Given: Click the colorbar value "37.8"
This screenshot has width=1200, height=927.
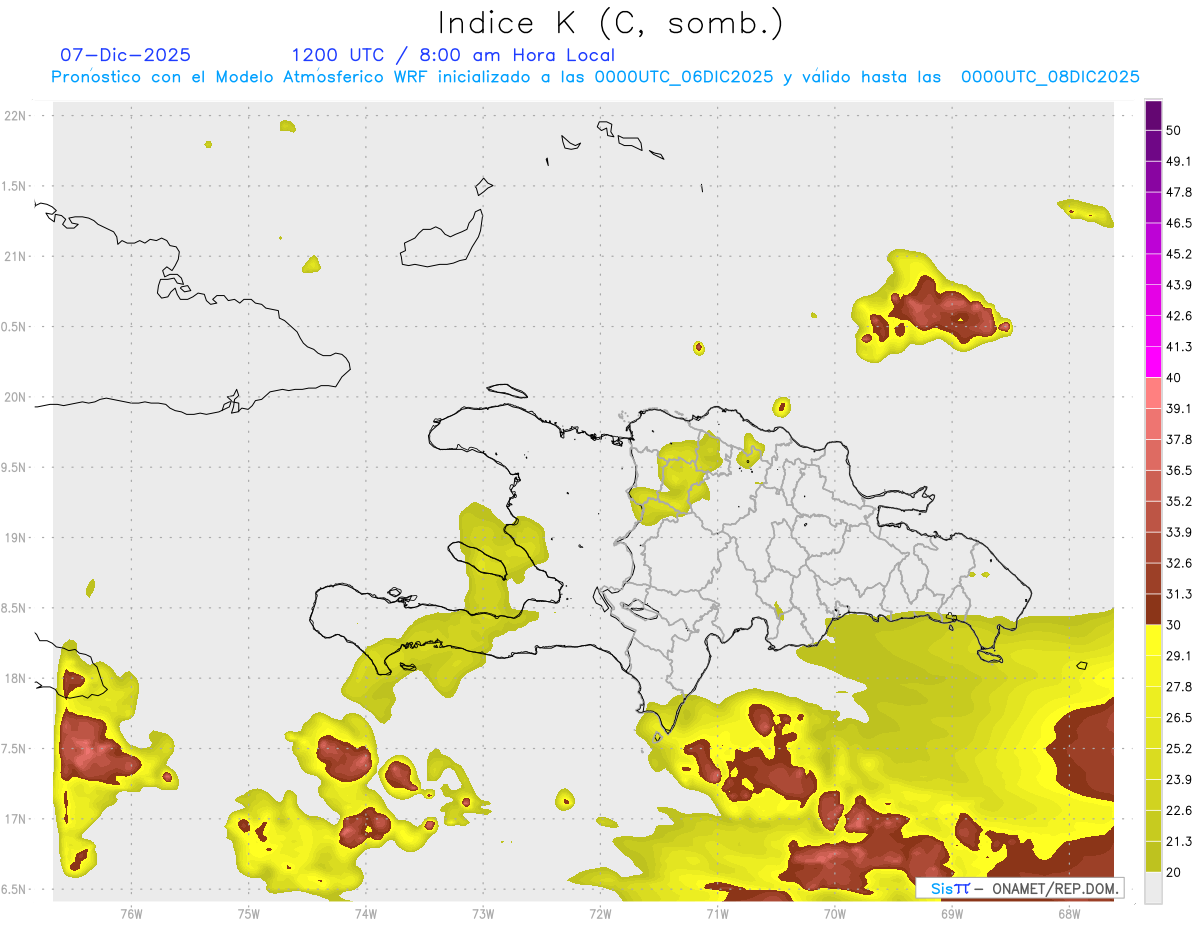Looking at the screenshot, I should 1179,439.
